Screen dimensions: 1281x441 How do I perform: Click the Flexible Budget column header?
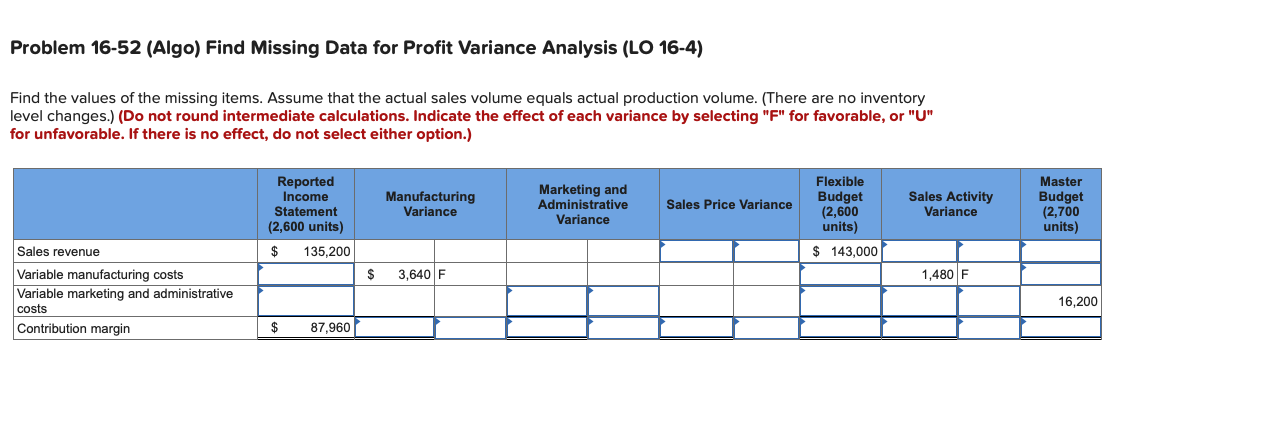click(x=840, y=204)
